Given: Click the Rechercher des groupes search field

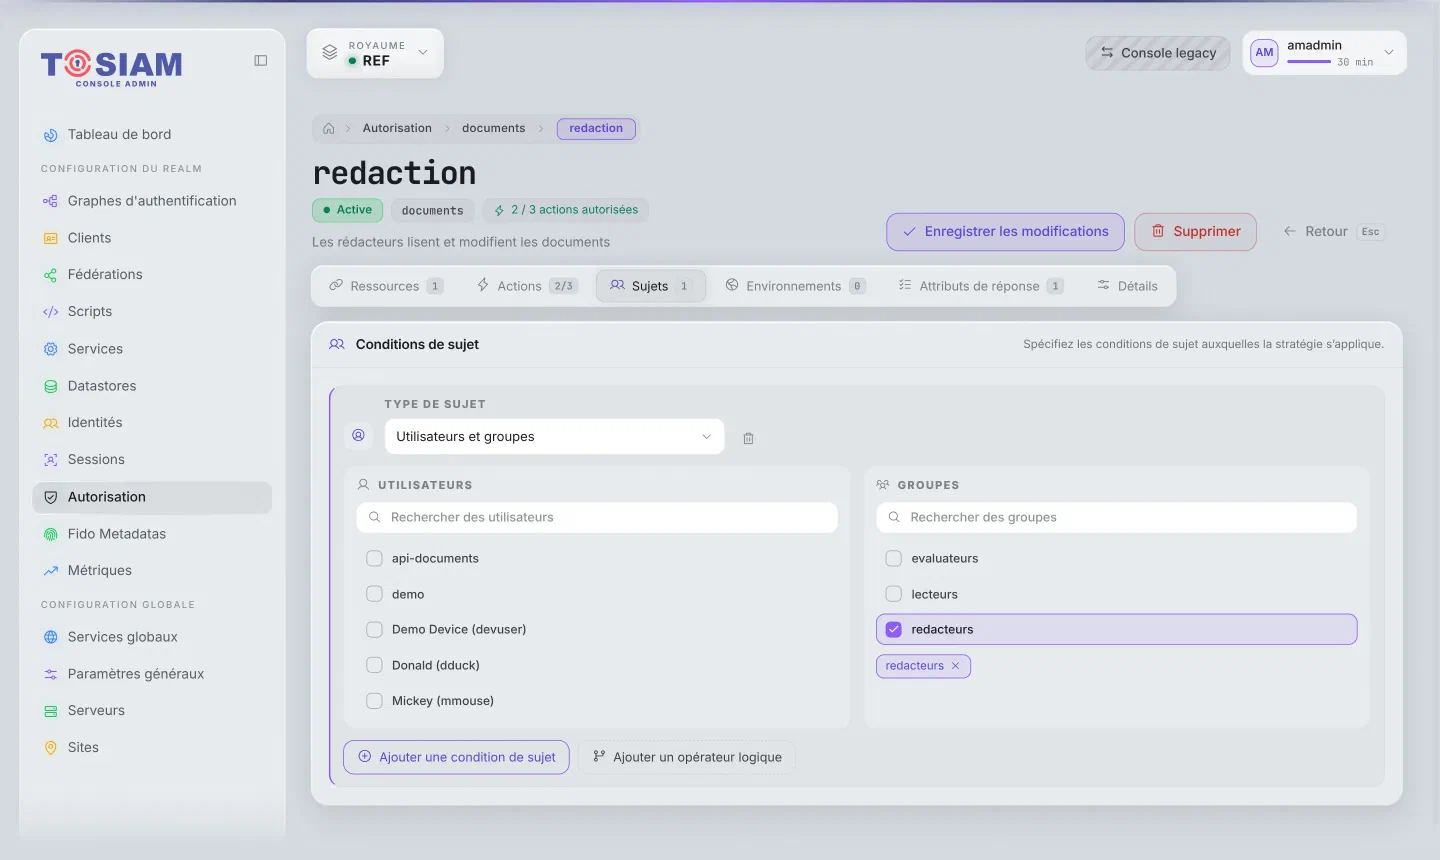Looking at the screenshot, I should point(1117,518).
